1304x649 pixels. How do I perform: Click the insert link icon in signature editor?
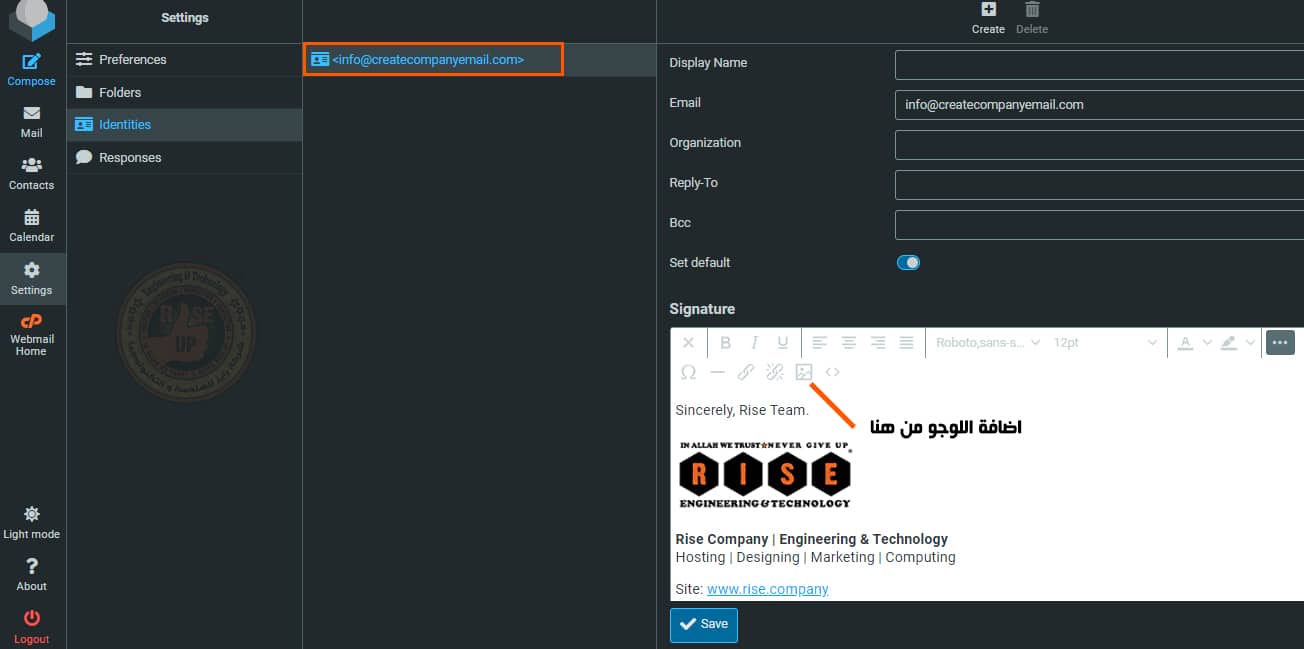745,372
